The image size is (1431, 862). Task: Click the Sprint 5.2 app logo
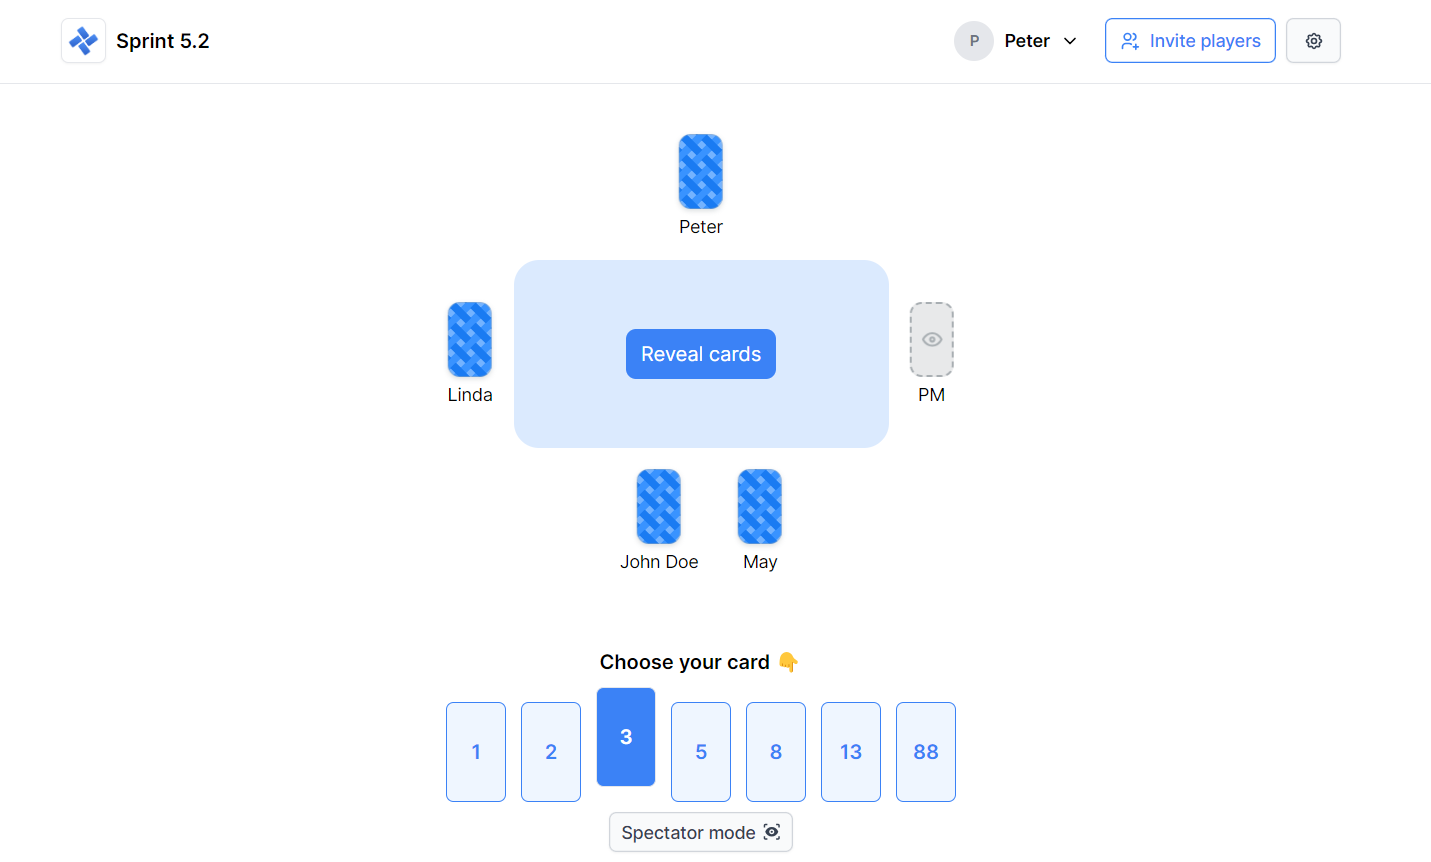click(x=83, y=40)
